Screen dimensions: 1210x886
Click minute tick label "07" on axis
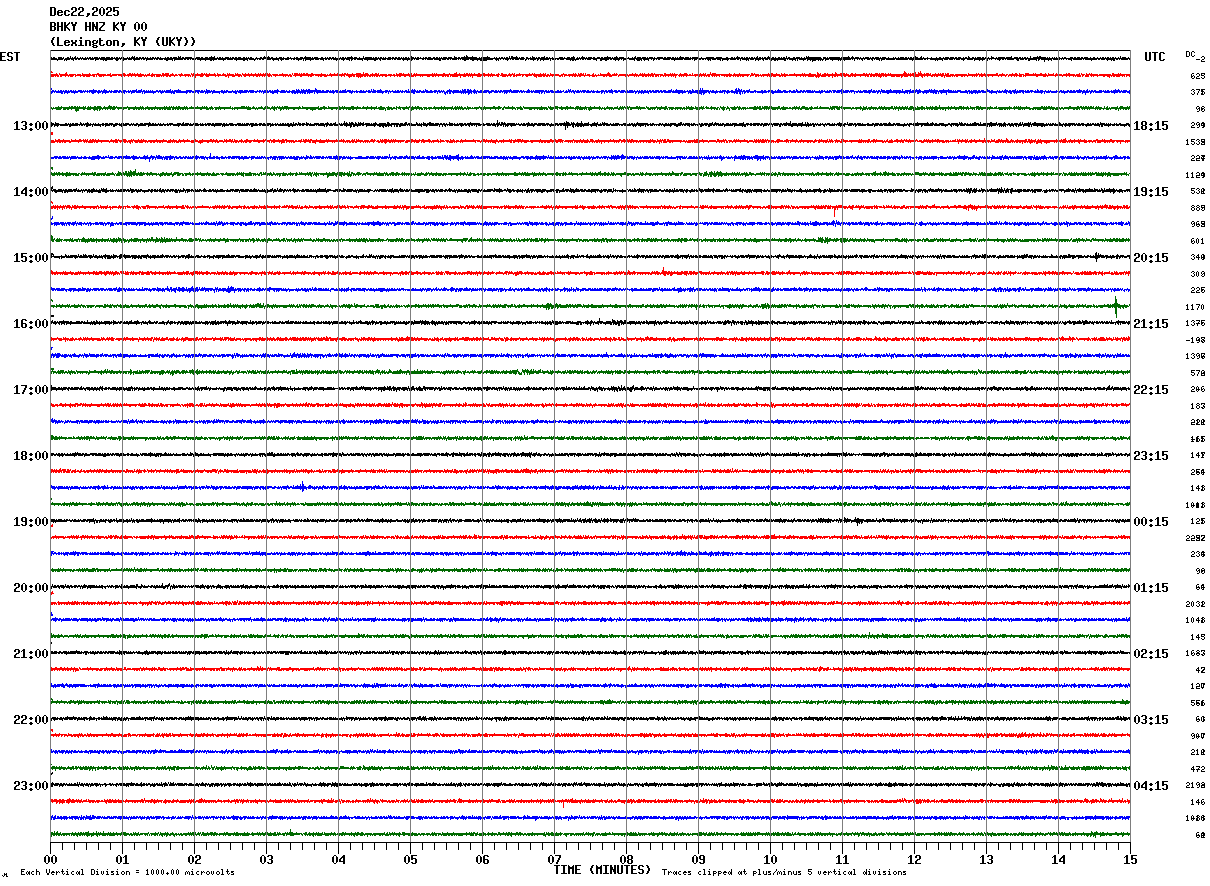pyautogui.click(x=554, y=859)
